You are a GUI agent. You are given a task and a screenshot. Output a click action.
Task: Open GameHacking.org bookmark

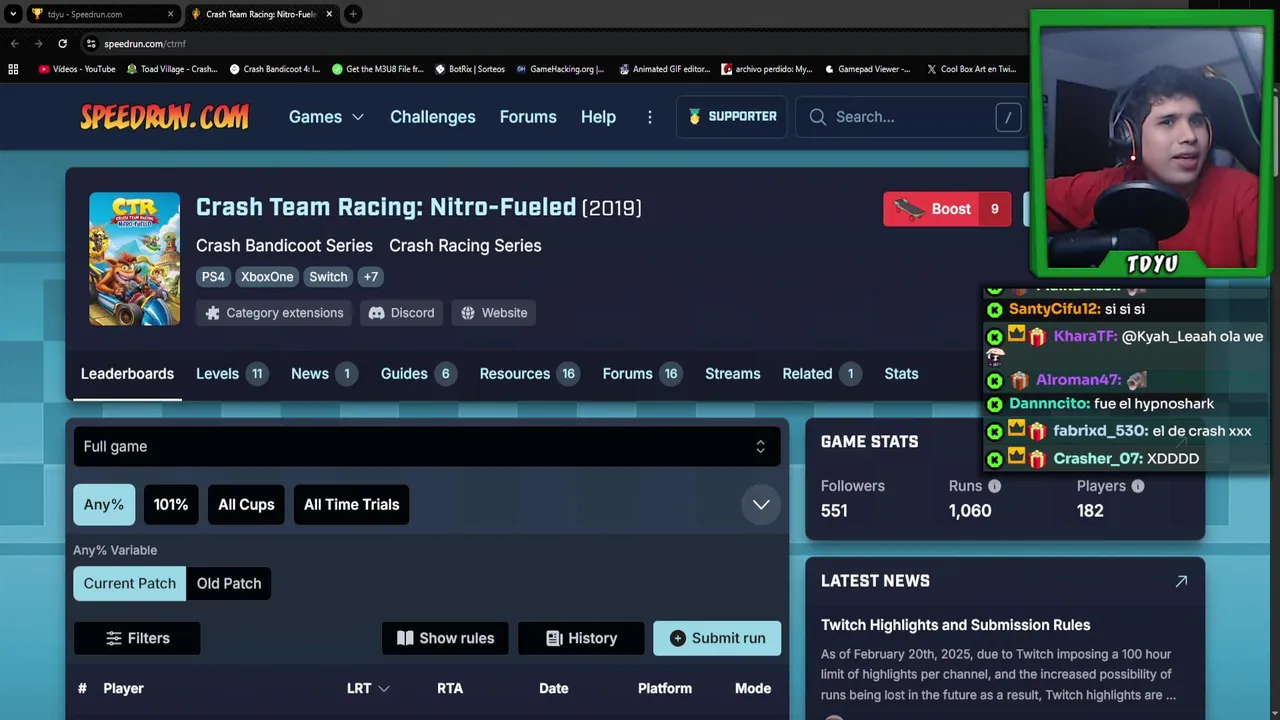(x=560, y=69)
